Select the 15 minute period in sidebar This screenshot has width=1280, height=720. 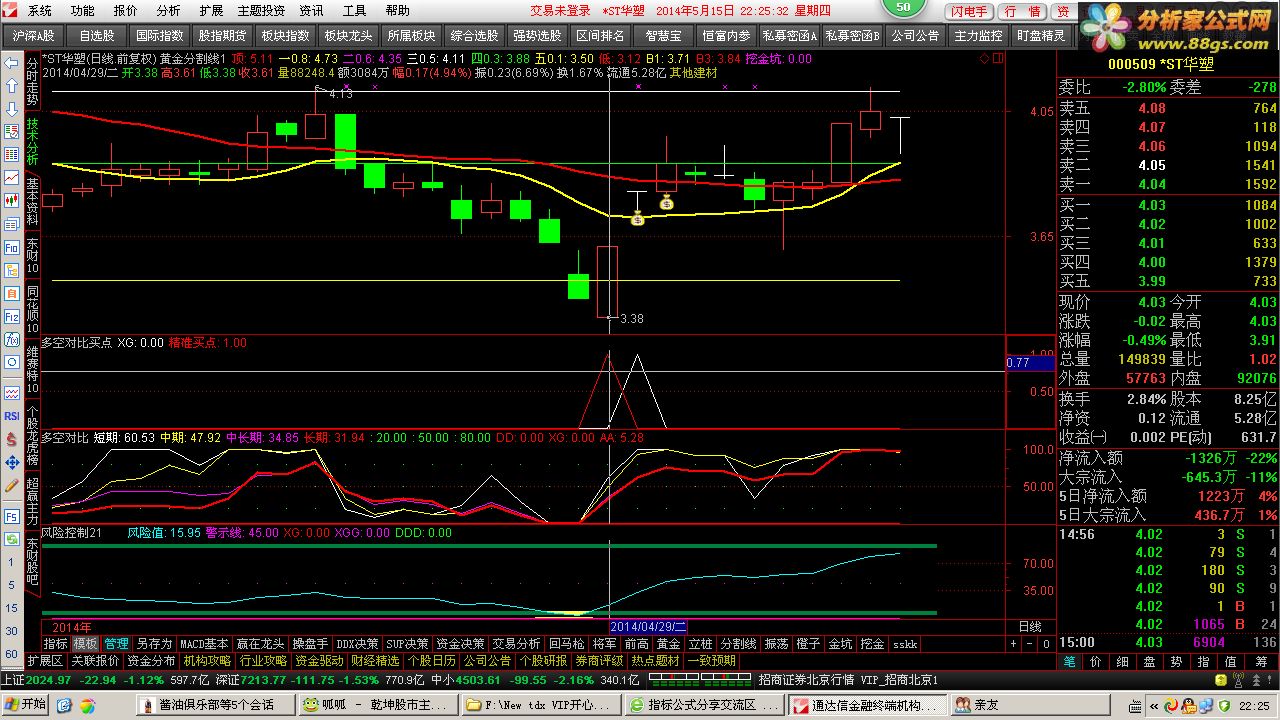(x=10, y=608)
